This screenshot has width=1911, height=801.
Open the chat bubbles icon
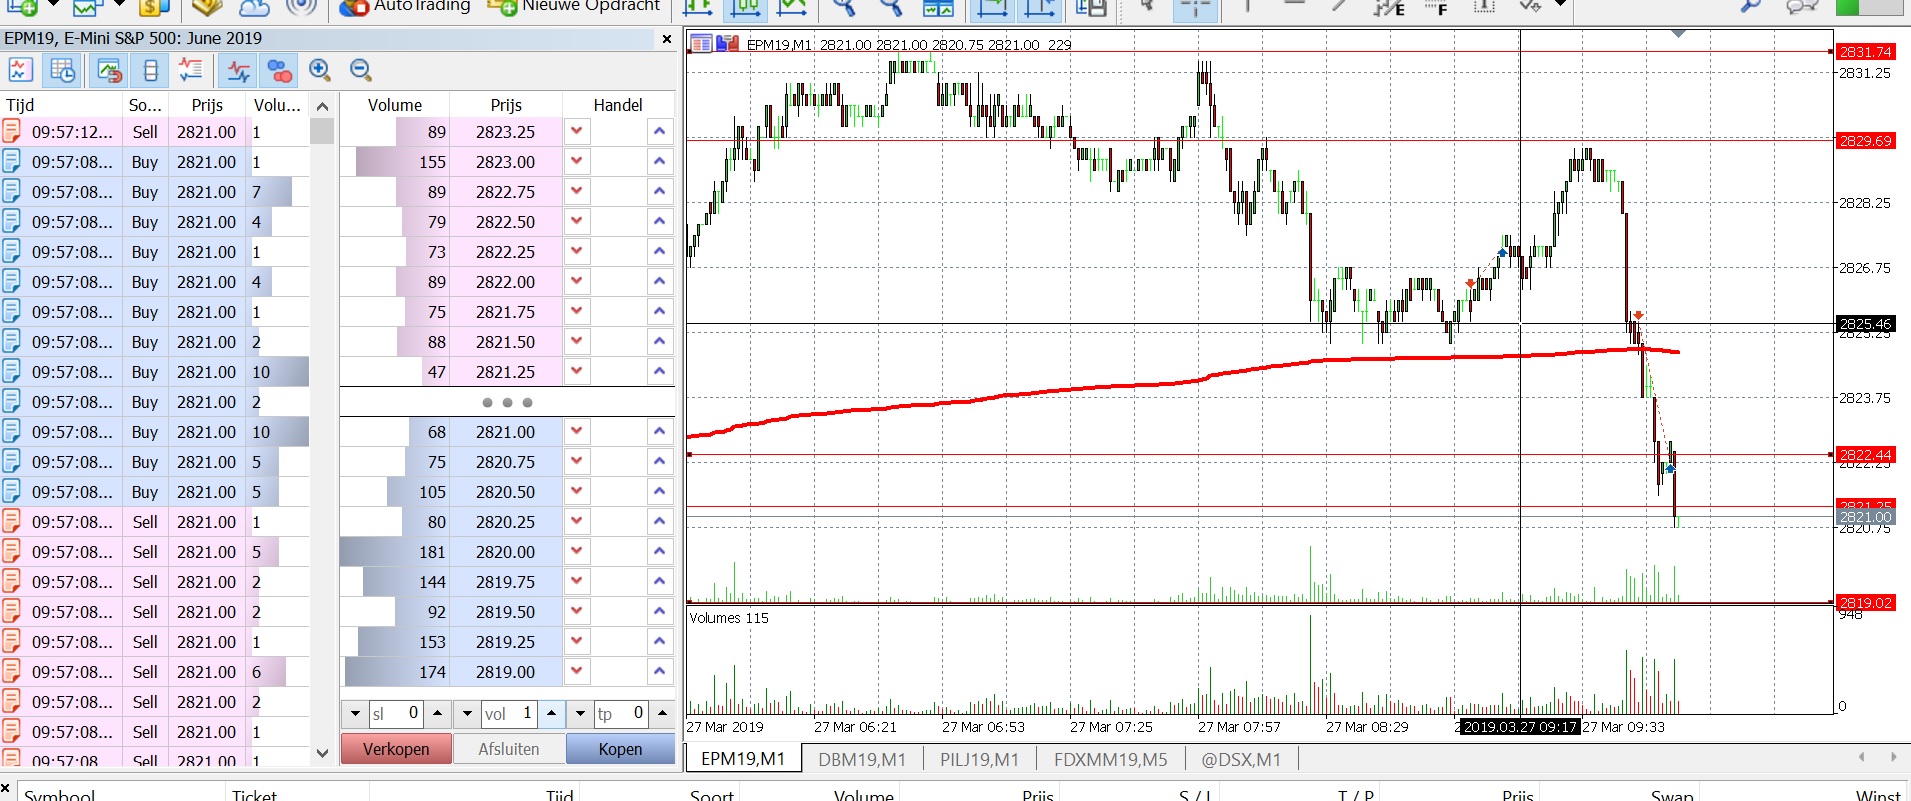coord(1802,6)
